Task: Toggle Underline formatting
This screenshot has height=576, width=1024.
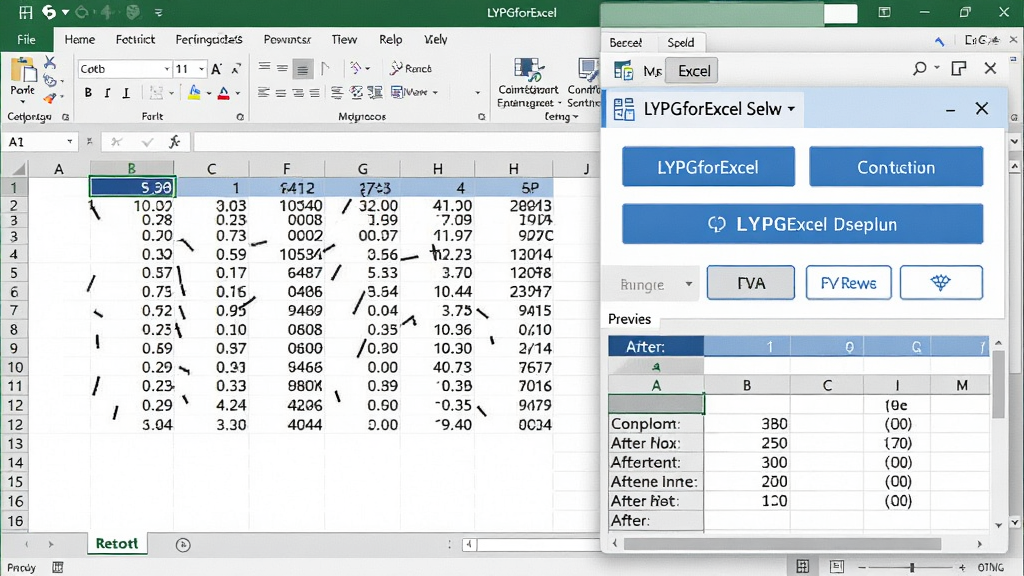Action: coord(126,93)
